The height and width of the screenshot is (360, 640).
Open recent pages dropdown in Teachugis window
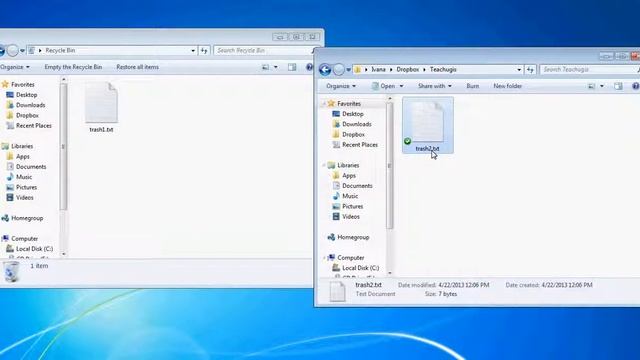348,70
